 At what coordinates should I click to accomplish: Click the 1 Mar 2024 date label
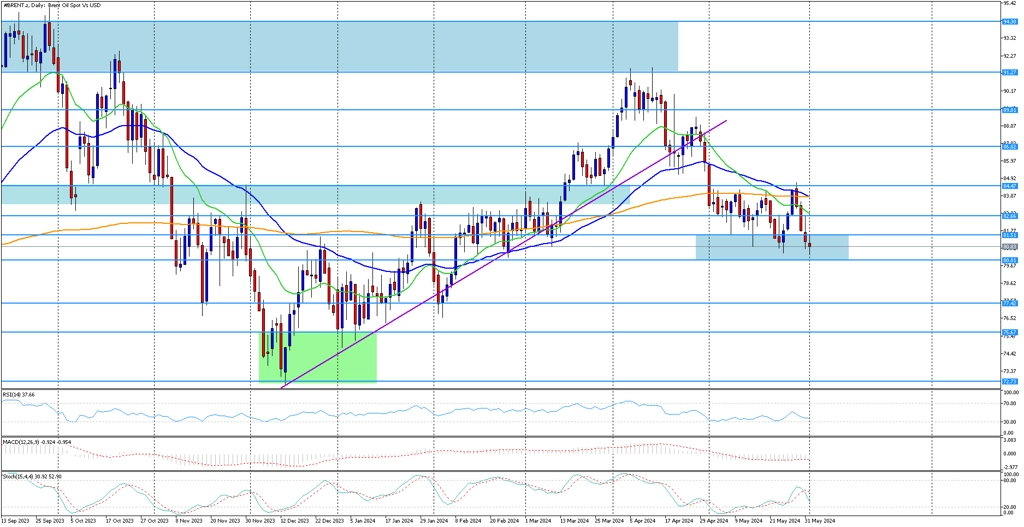pos(540,521)
